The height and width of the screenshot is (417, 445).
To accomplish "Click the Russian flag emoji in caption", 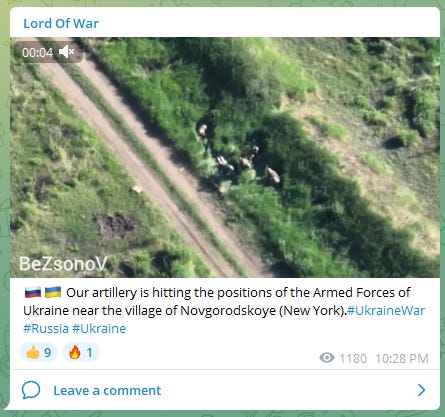I will click(33, 293).
